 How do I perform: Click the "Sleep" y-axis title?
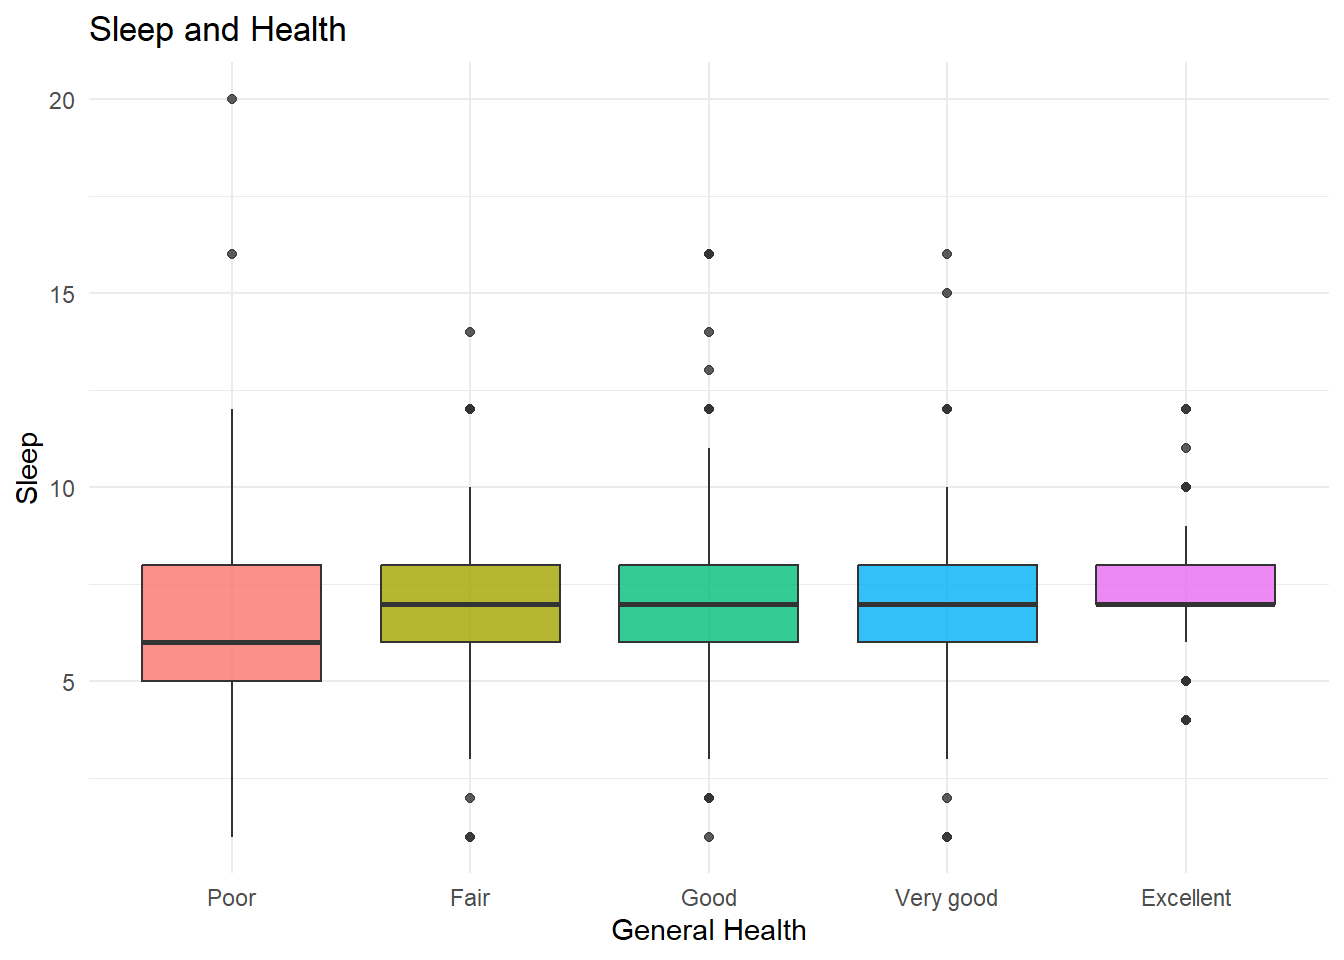[x=27, y=468]
